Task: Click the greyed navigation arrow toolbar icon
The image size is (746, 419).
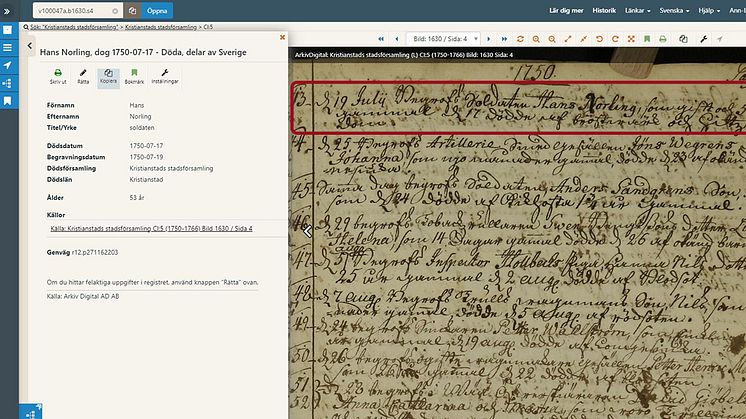Action: click(x=719, y=39)
